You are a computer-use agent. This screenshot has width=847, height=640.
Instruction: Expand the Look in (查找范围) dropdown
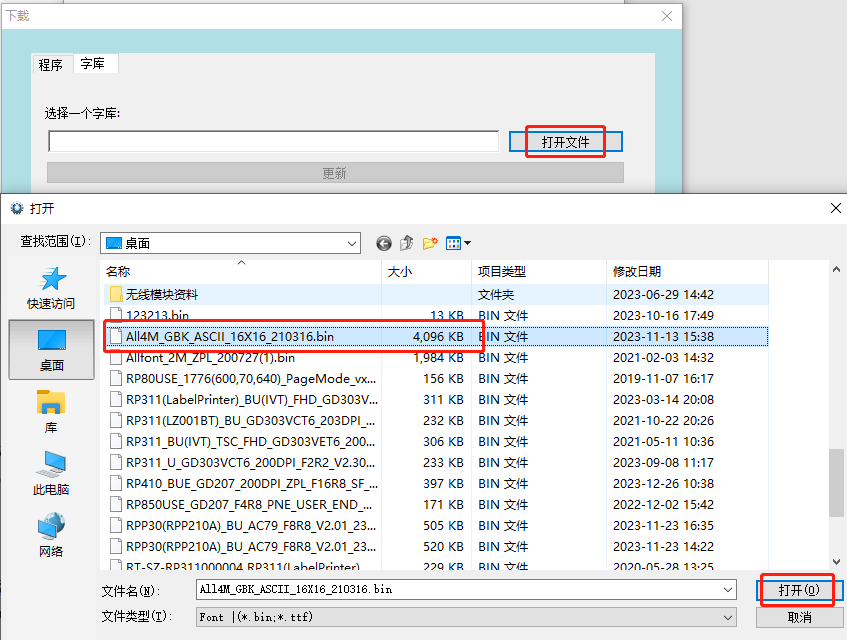tap(352, 243)
